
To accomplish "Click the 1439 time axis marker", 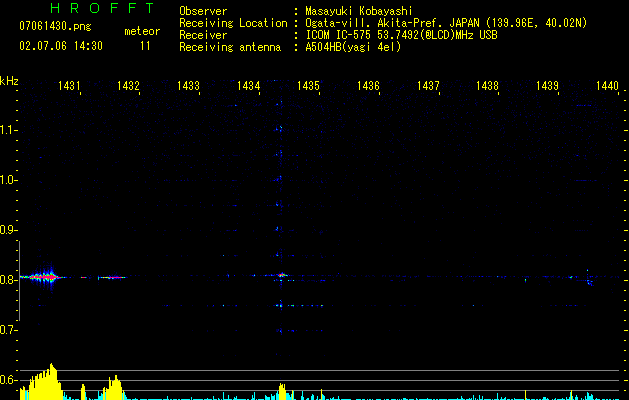I will coord(548,86).
